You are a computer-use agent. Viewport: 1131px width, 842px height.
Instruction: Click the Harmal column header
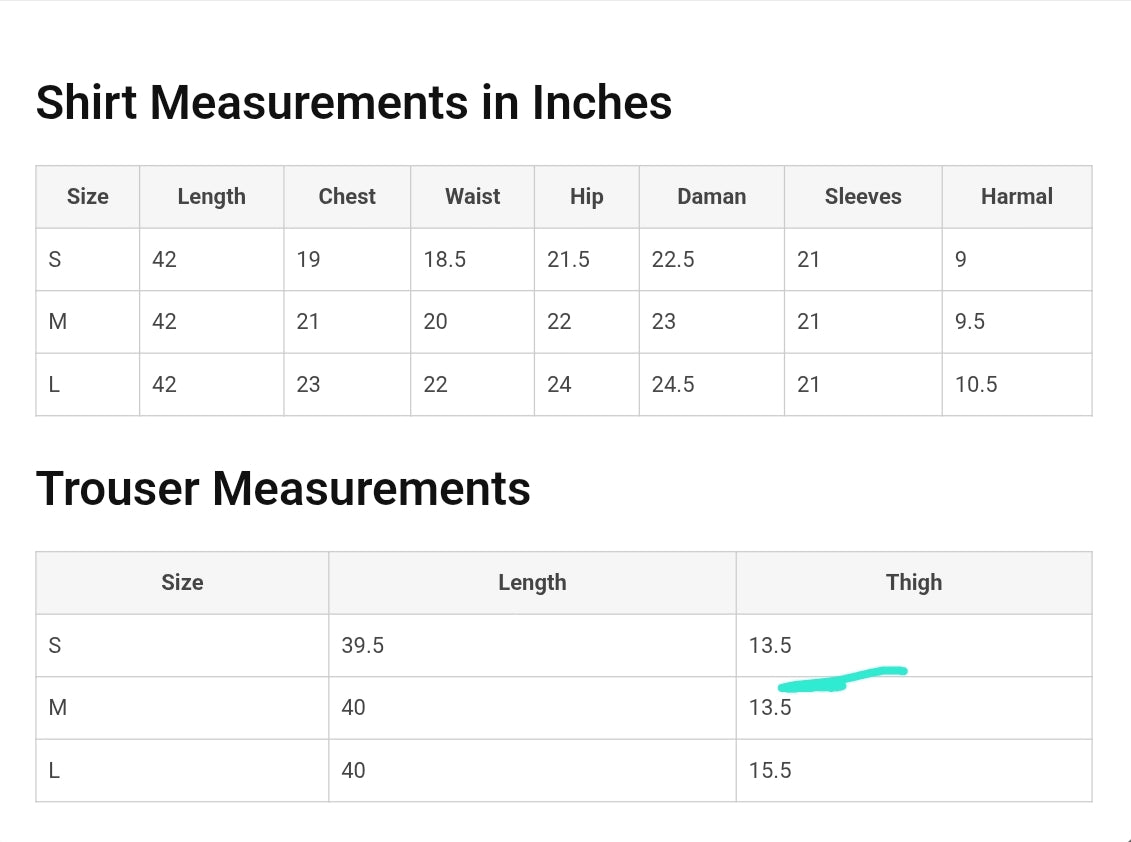(x=1016, y=197)
